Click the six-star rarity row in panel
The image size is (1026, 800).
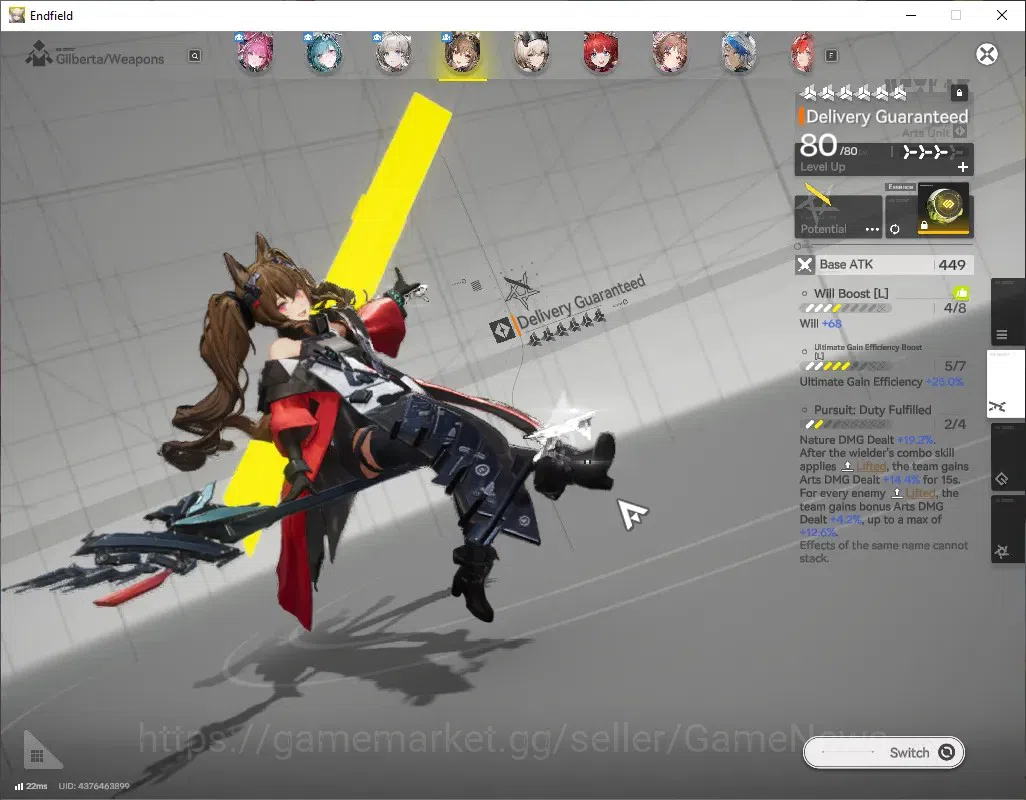tap(854, 94)
